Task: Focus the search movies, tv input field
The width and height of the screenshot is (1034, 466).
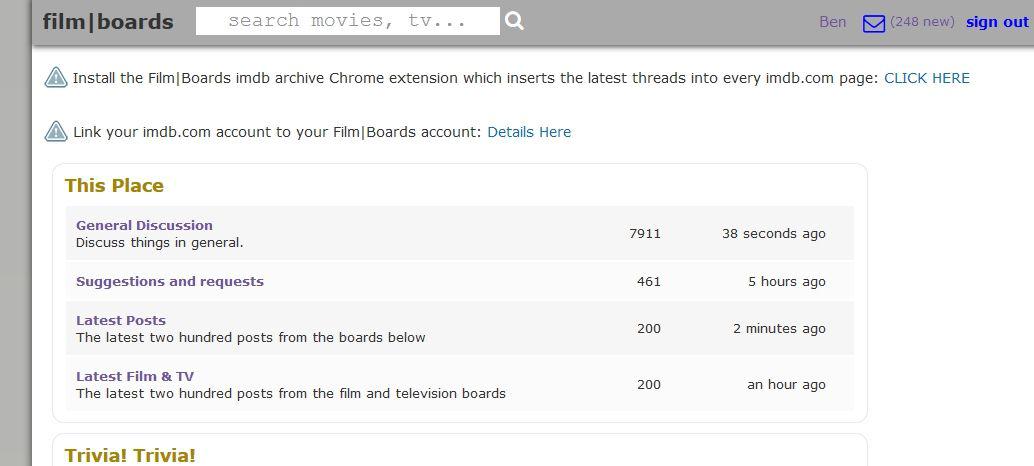Action: point(347,21)
